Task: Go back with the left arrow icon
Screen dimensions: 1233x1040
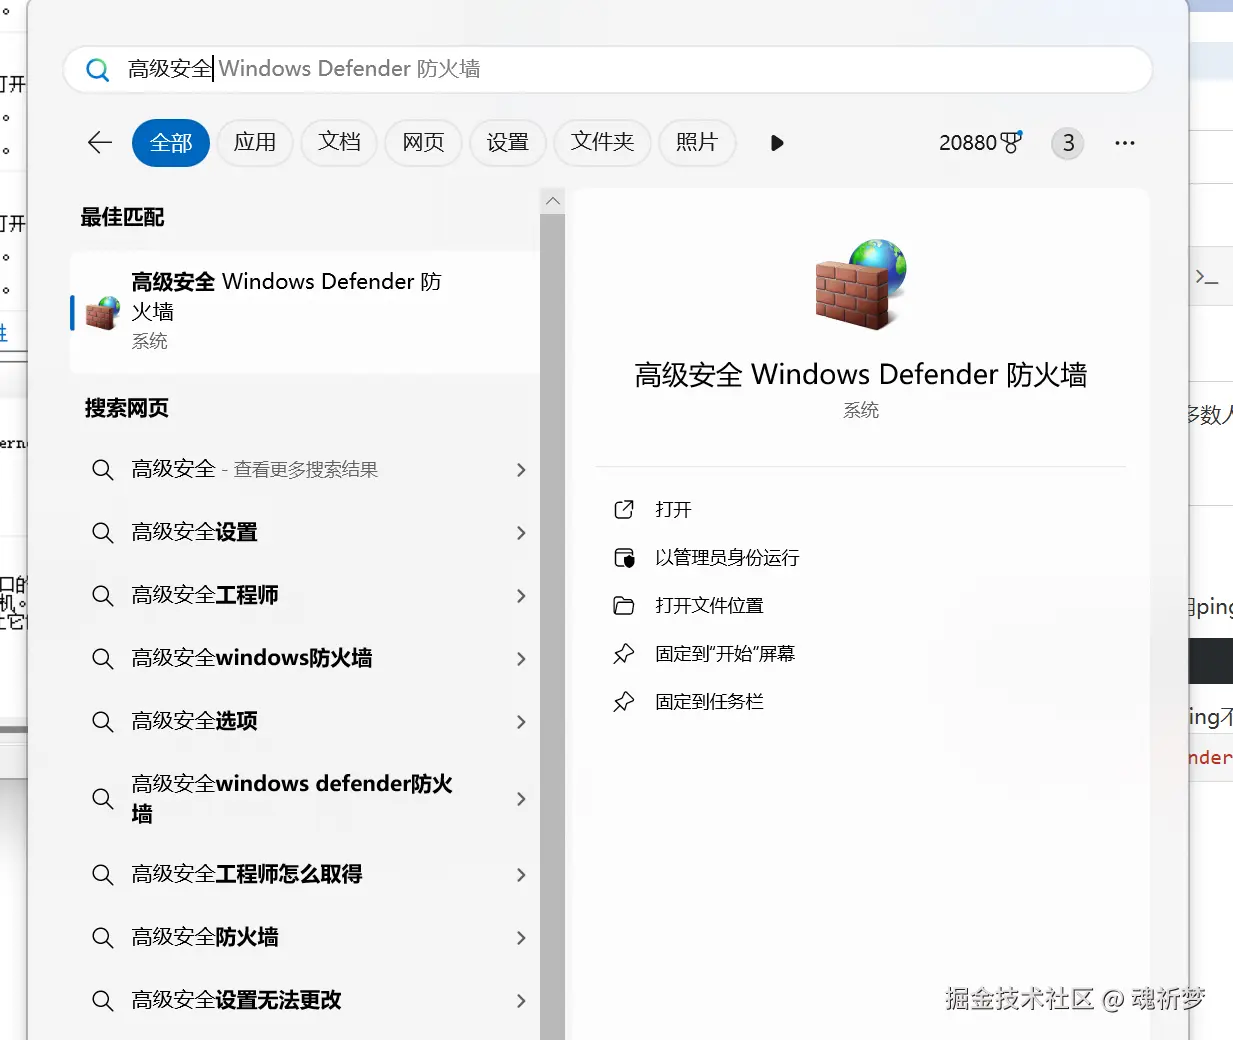Action: point(100,143)
